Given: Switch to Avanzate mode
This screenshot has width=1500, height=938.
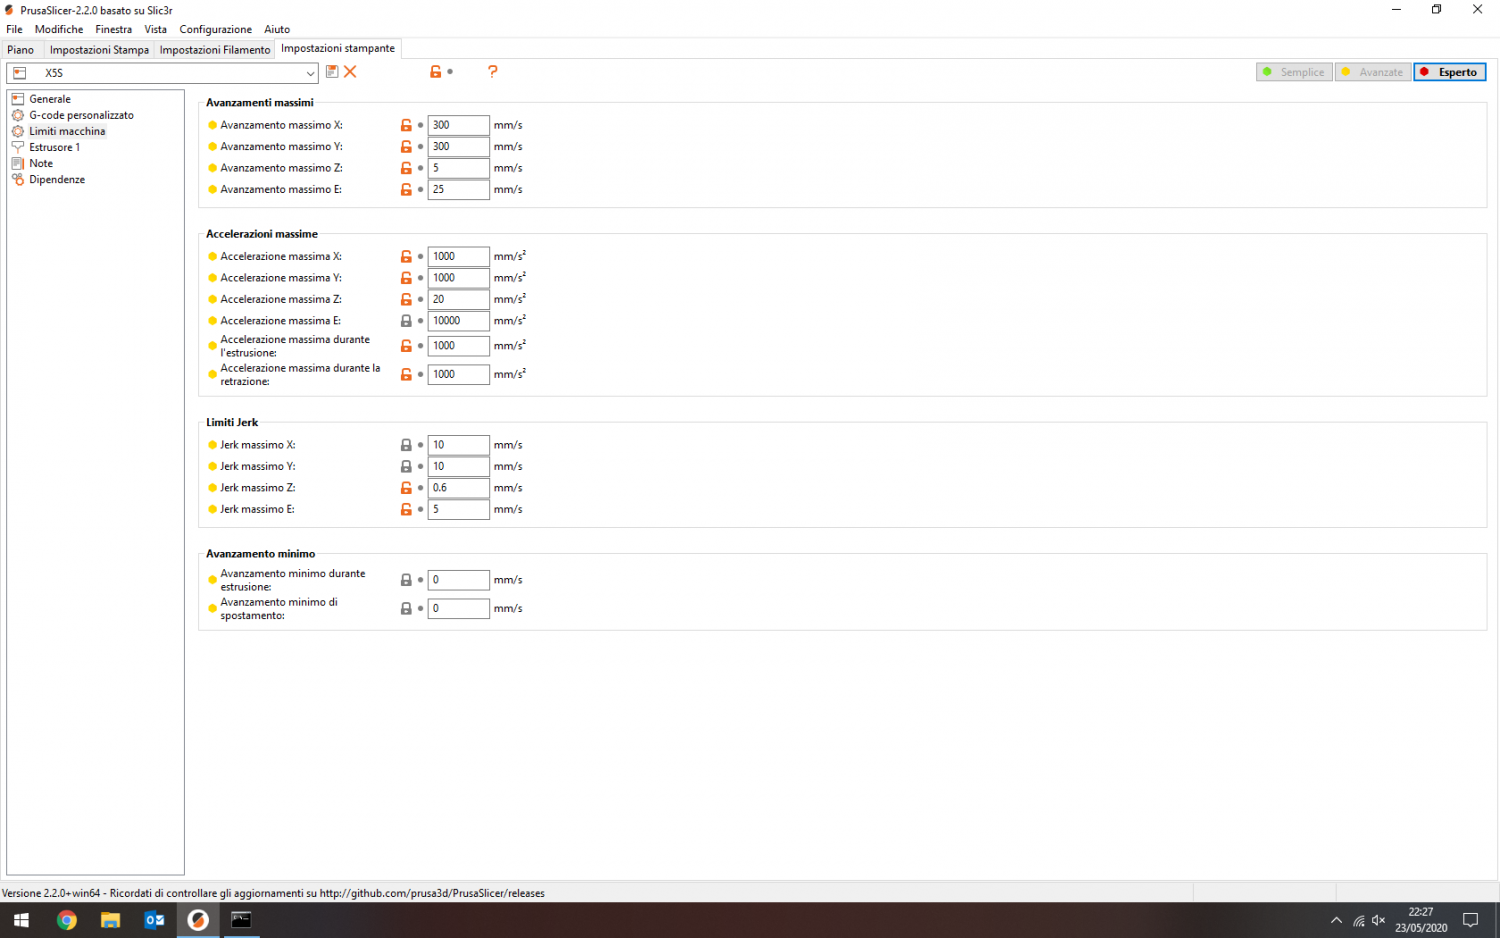Looking at the screenshot, I should tap(1373, 72).
